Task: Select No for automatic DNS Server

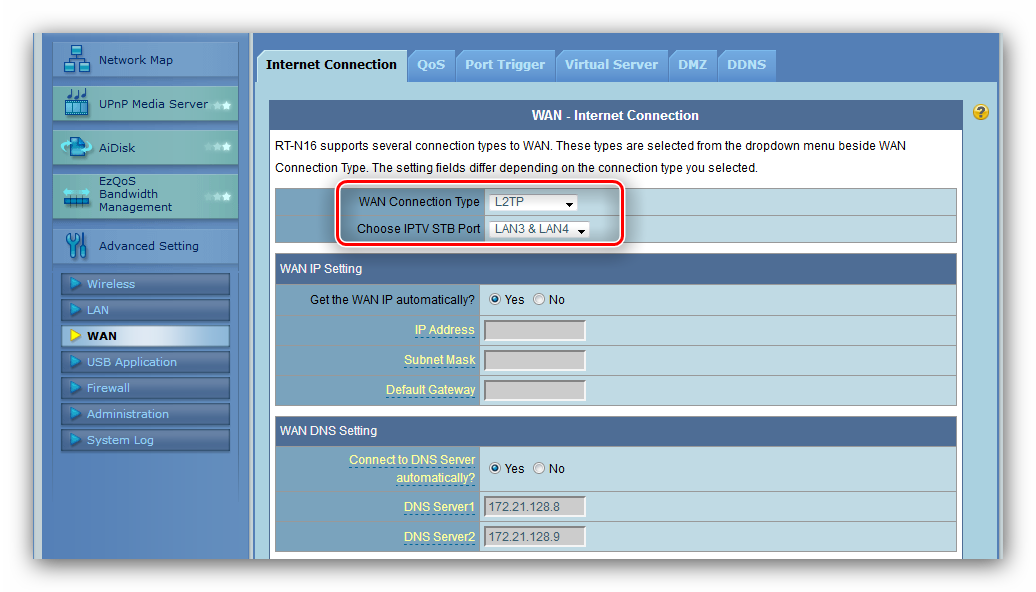Action: tap(539, 469)
